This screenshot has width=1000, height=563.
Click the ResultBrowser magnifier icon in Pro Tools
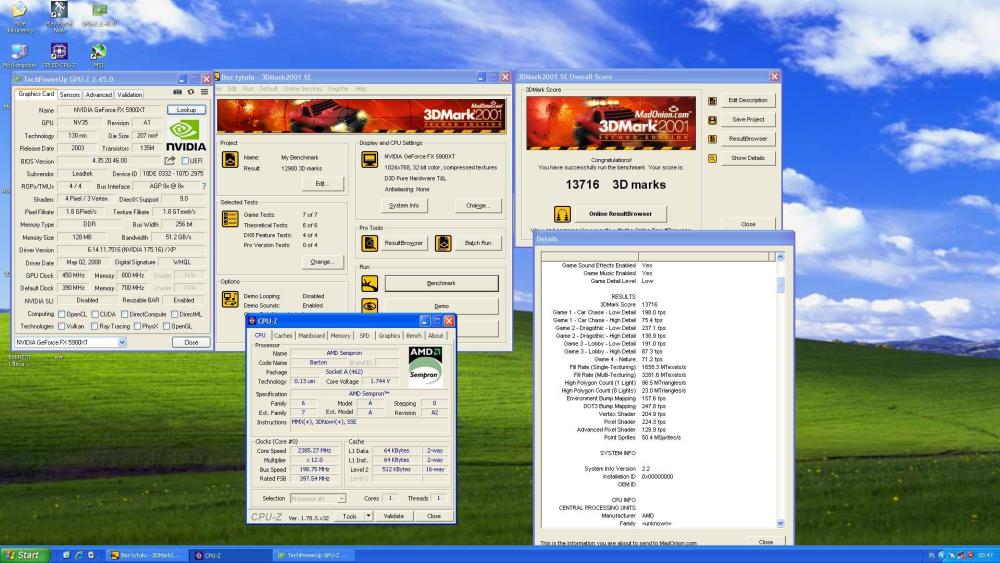[x=369, y=243]
